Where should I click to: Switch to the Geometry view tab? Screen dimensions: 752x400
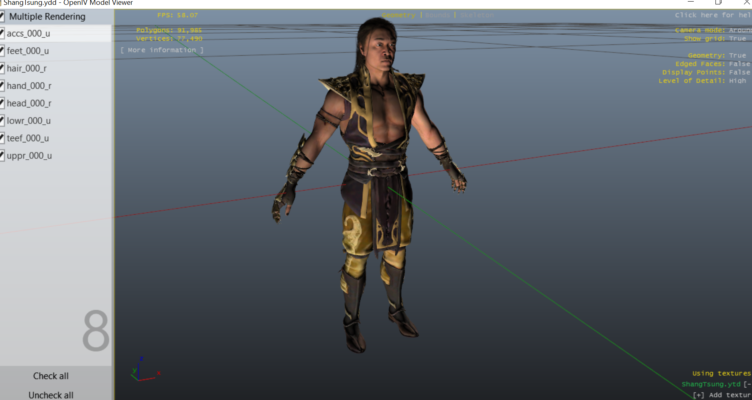tap(399, 16)
